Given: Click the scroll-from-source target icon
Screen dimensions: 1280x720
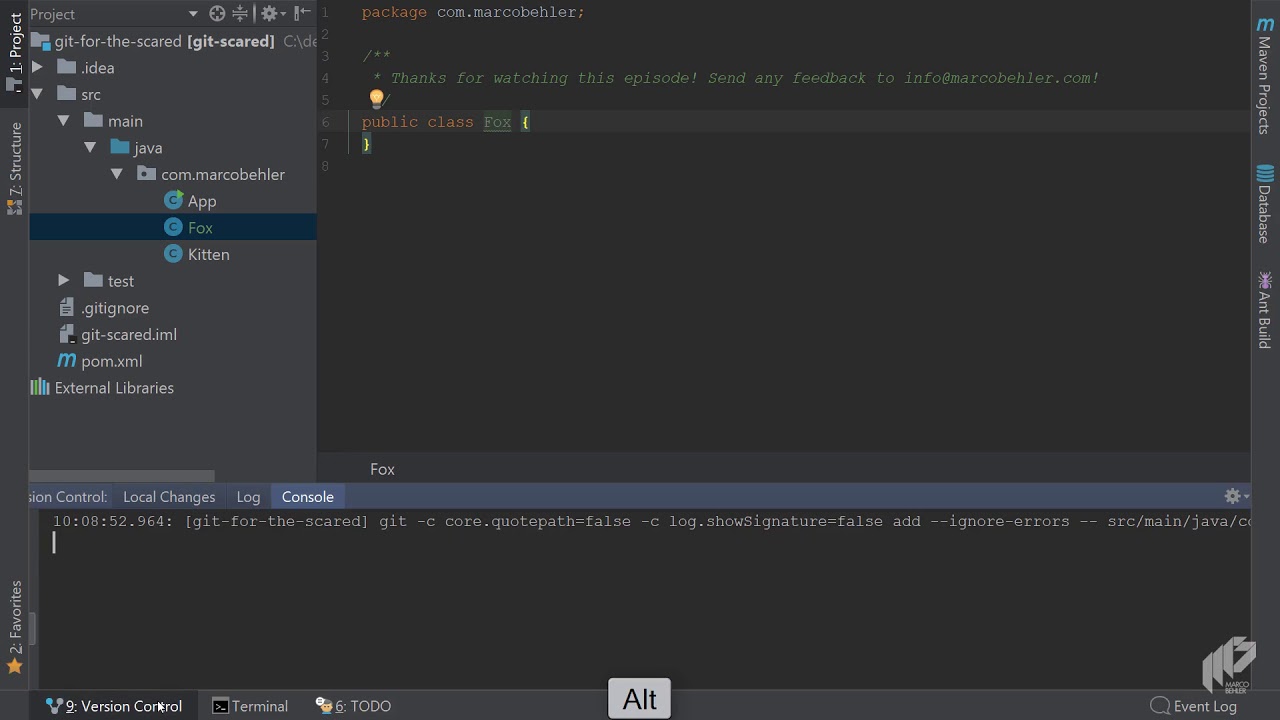Looking at the screenshot, I should click(x=217, y=14).
